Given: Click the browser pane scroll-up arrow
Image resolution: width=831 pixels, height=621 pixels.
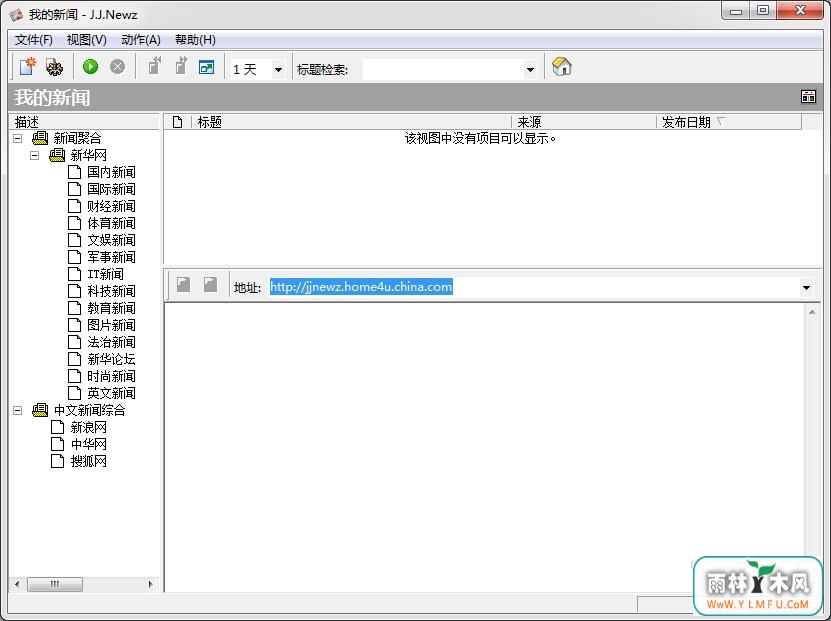Looking at the screenshot, I should tap(812, 313).
